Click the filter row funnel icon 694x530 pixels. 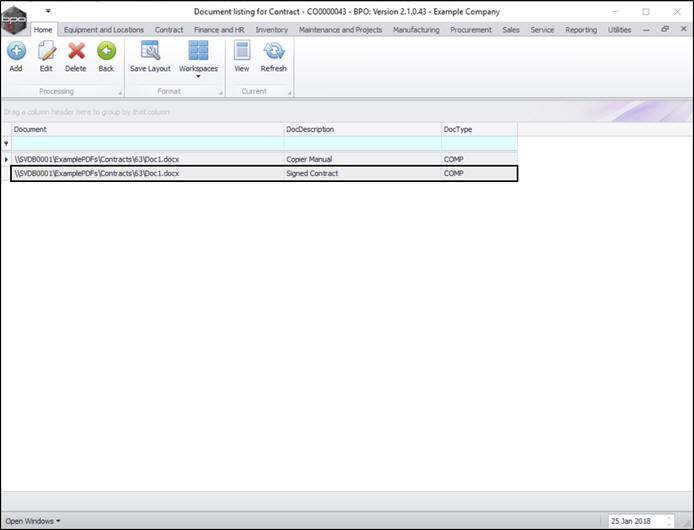coord(6,143)
